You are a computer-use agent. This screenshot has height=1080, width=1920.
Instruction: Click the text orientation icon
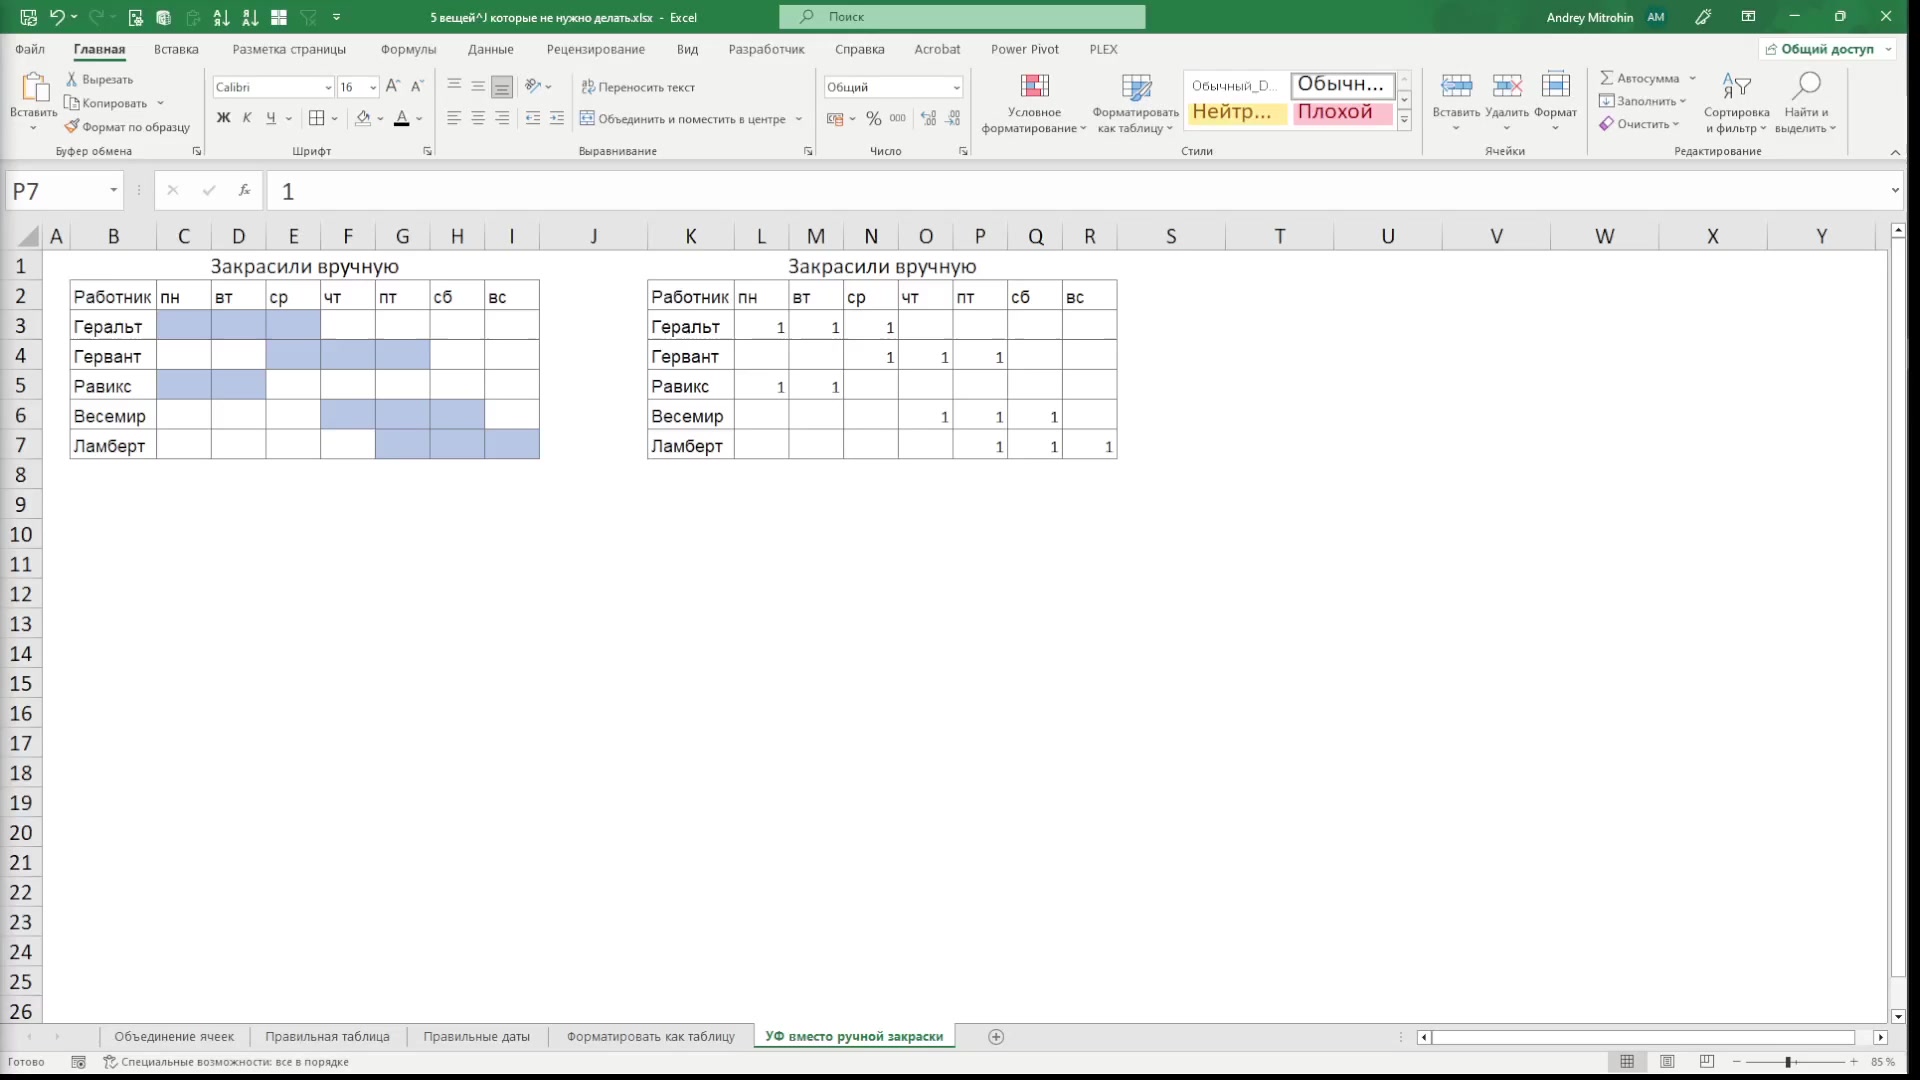534,87
